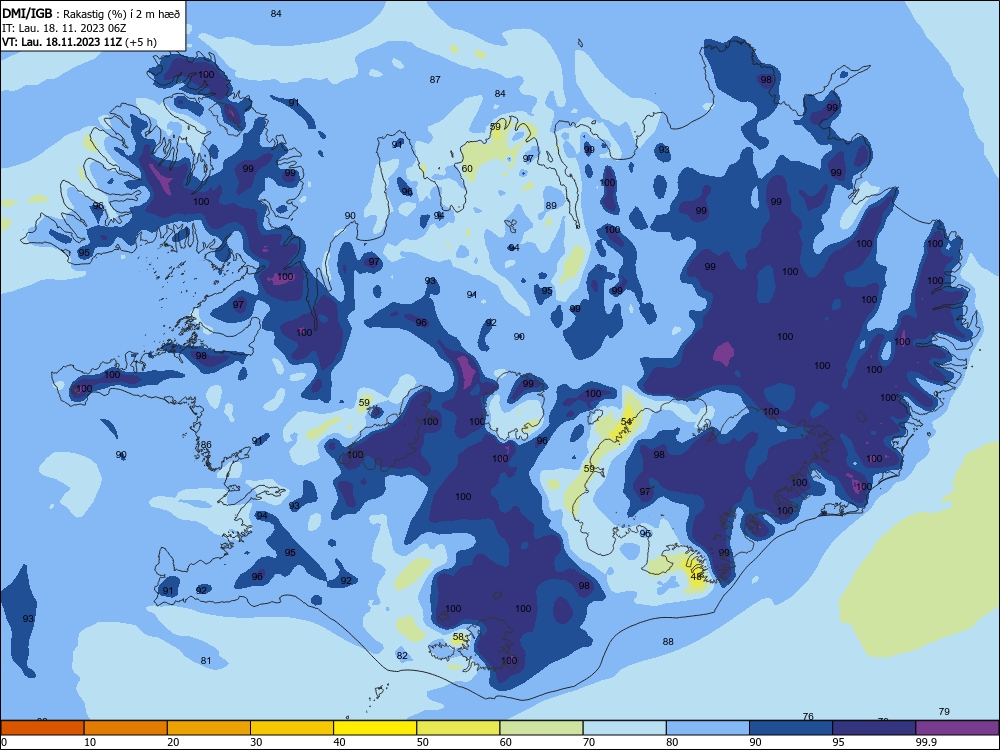Click the 'VT: Lau. 18.11.2023 11Z (+5 h)' line
The image size is (1000, 750).
pos(79,42)
